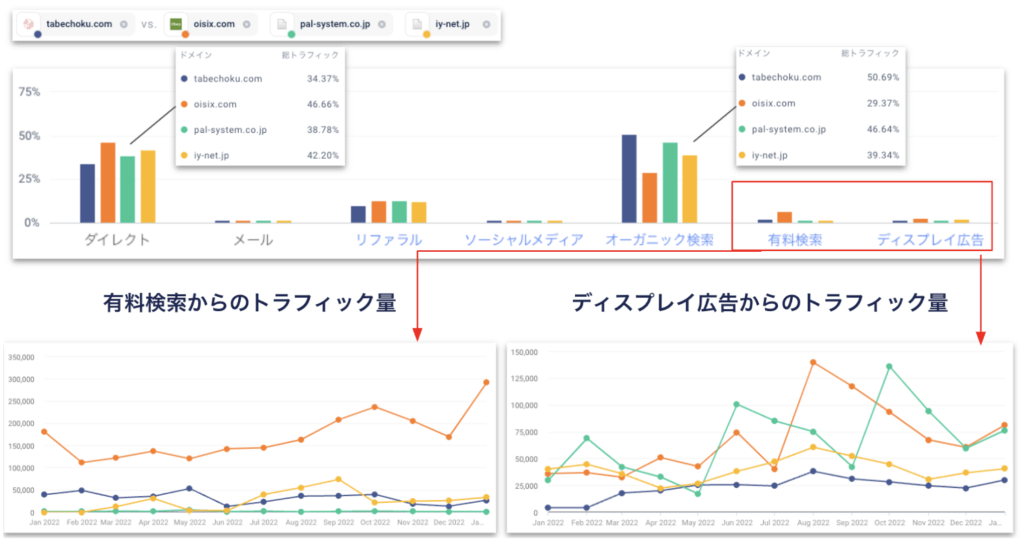Viewport: 1024px width, 545px height.
Task: Open the オーガニック検索 channel link
Action: pyautogui.click(x=660, y=240)
